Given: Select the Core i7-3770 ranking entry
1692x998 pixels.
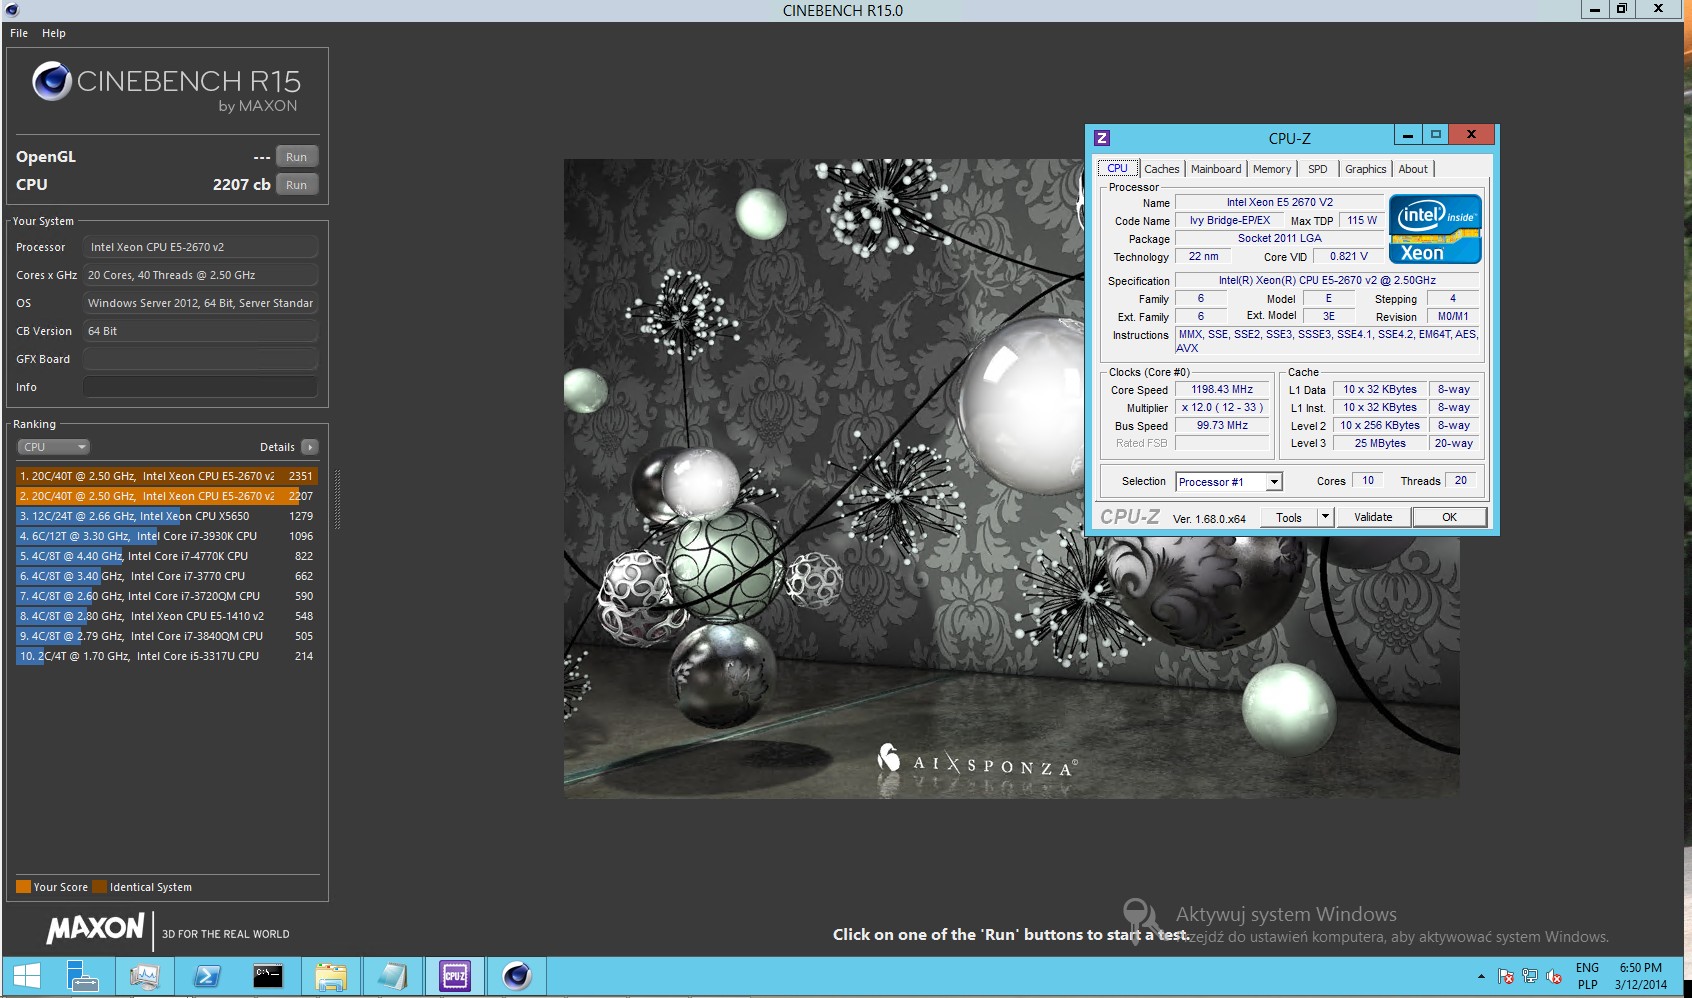Looking at the screenshot, I should pos(166,576).
